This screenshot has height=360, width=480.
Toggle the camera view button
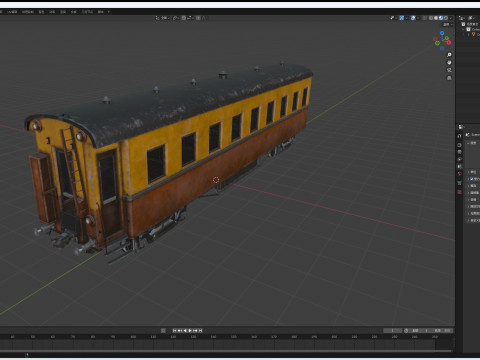(x=449, y=70)
